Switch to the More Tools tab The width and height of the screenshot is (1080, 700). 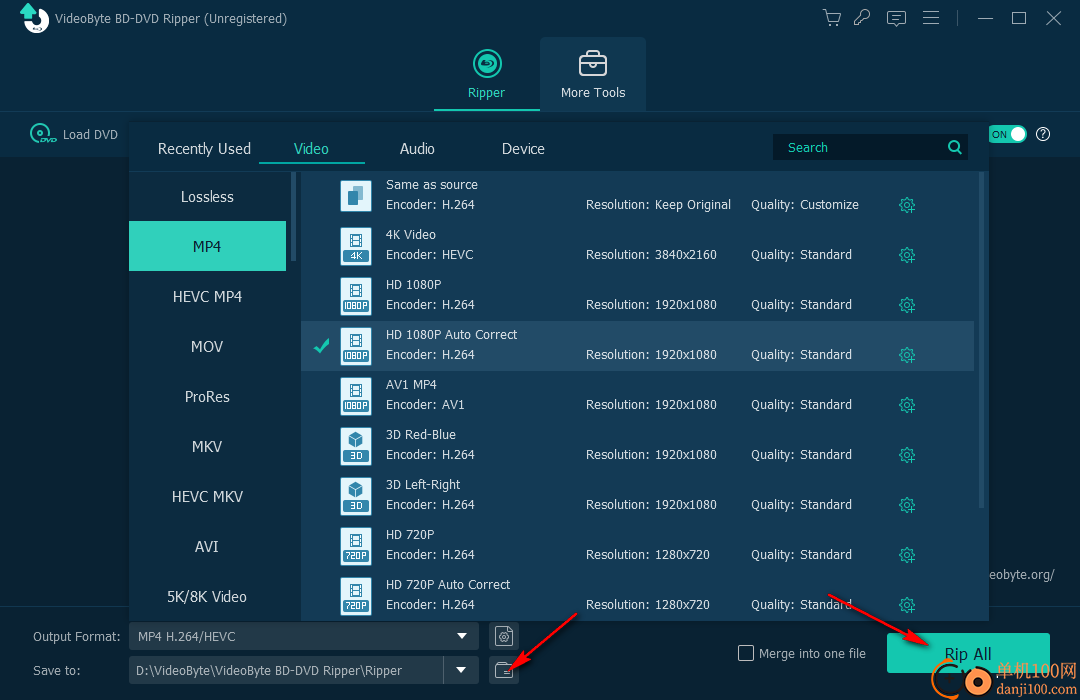pos(593,74)
